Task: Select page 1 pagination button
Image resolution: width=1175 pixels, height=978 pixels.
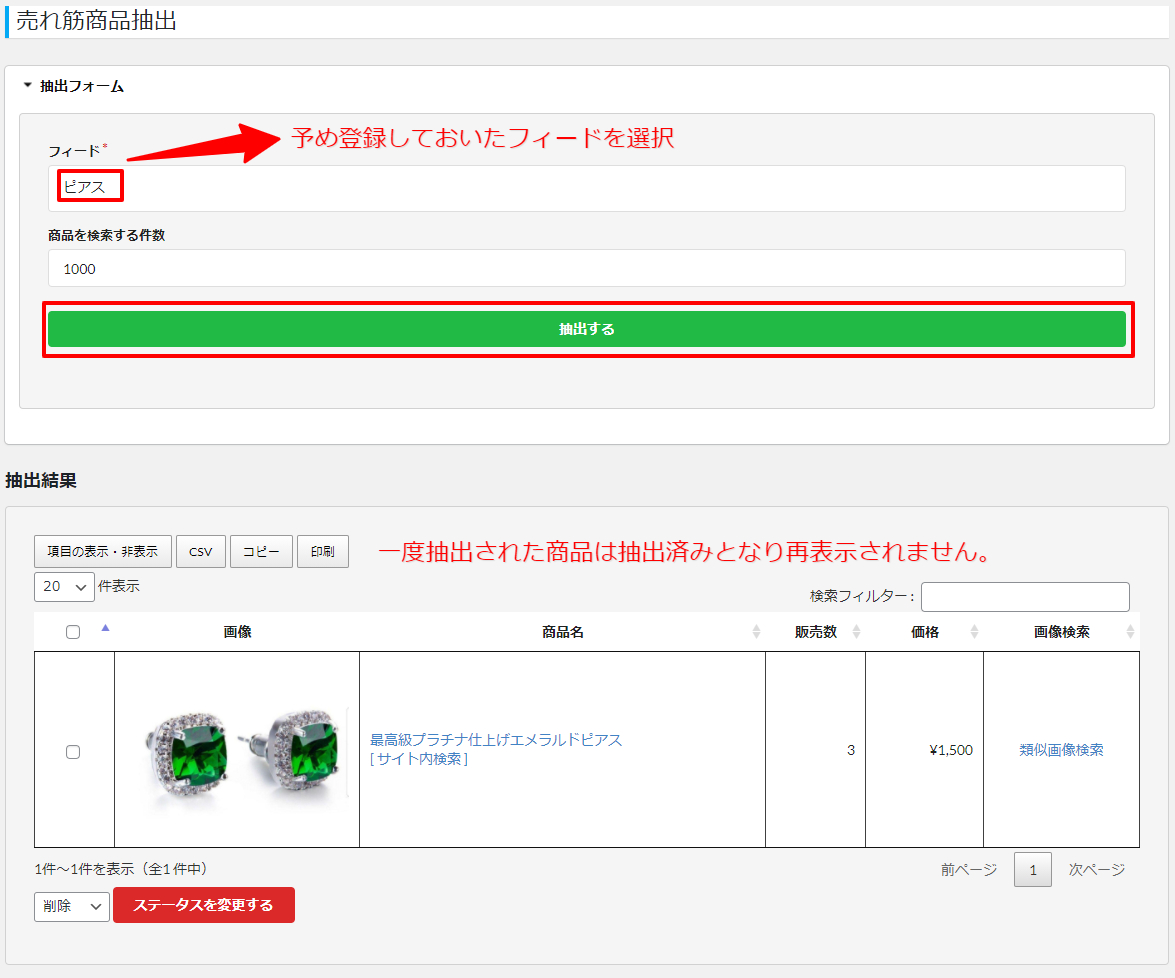Action: coord(1033,869)
